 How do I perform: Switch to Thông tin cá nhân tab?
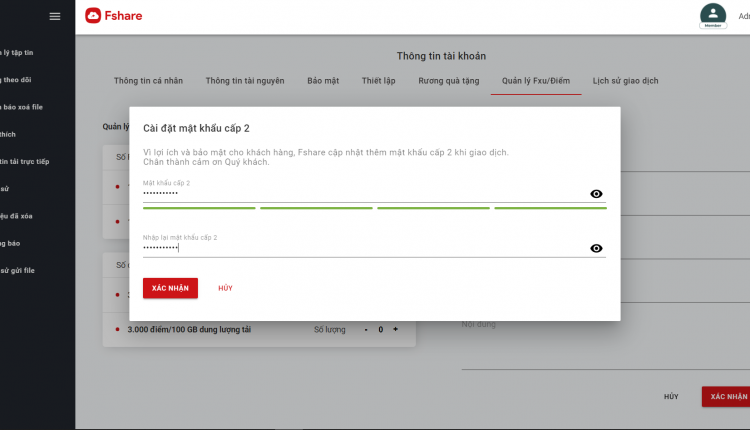tap(148, 81)
